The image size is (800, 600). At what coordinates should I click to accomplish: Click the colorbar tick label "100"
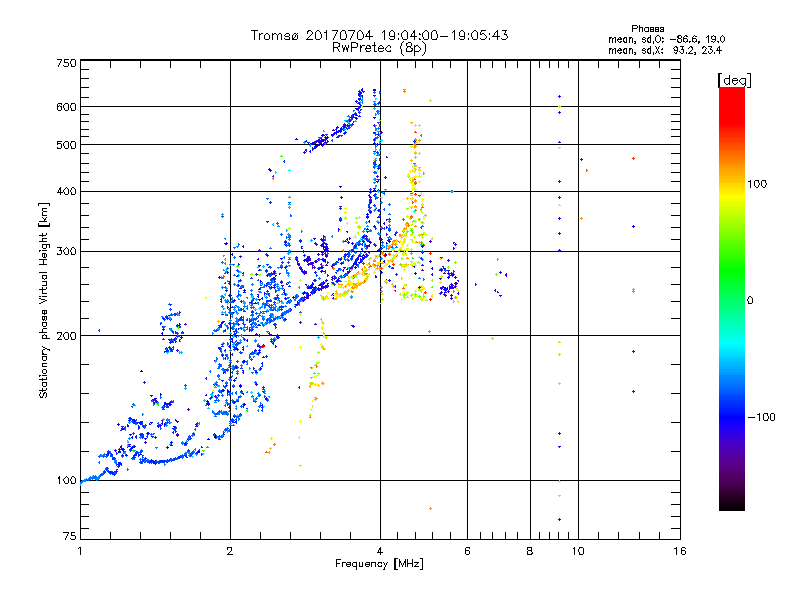click(757, 184)
